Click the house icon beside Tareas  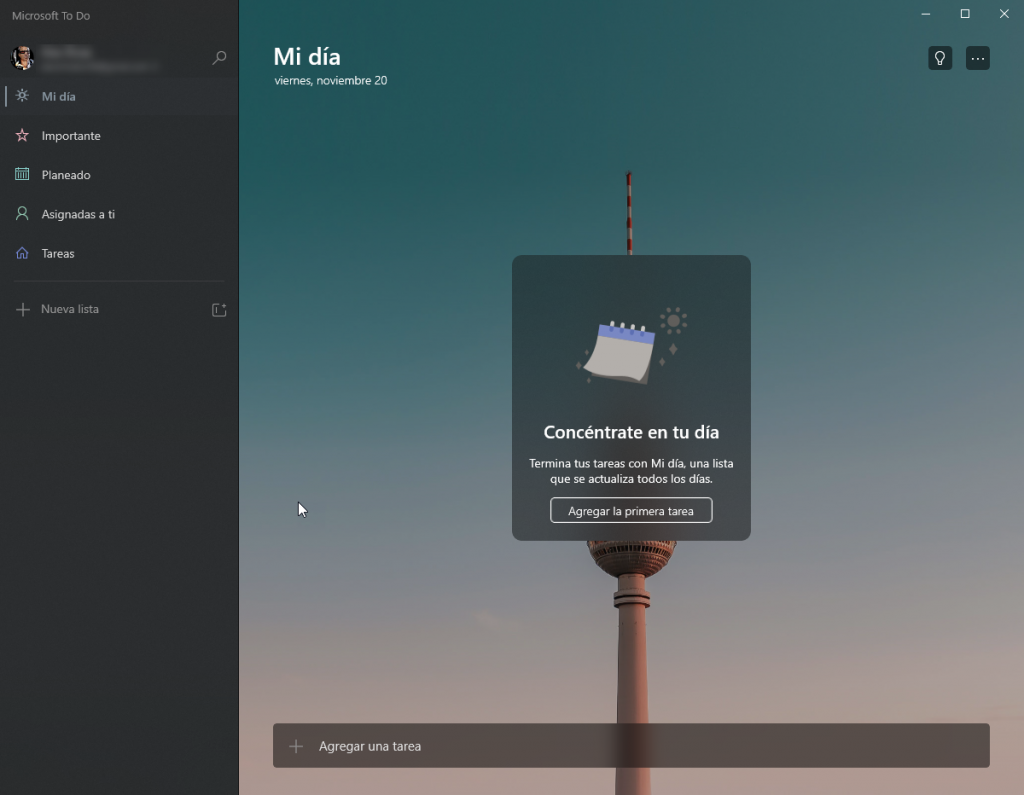(x=22, y=253)
